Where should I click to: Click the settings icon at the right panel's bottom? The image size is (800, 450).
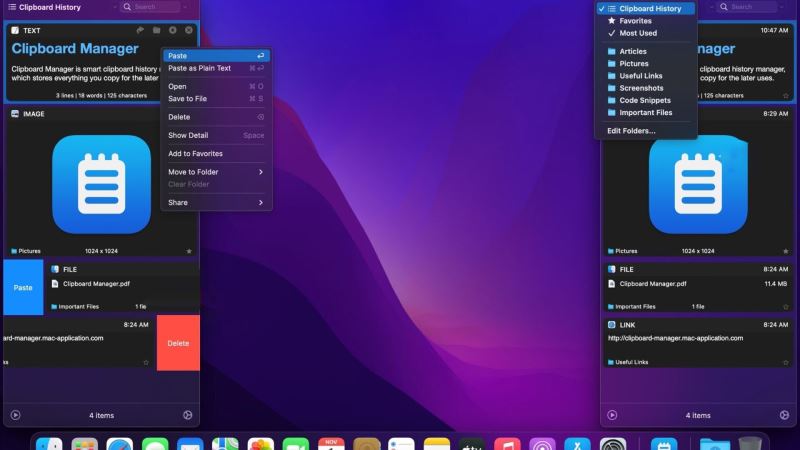coord(784,415)
